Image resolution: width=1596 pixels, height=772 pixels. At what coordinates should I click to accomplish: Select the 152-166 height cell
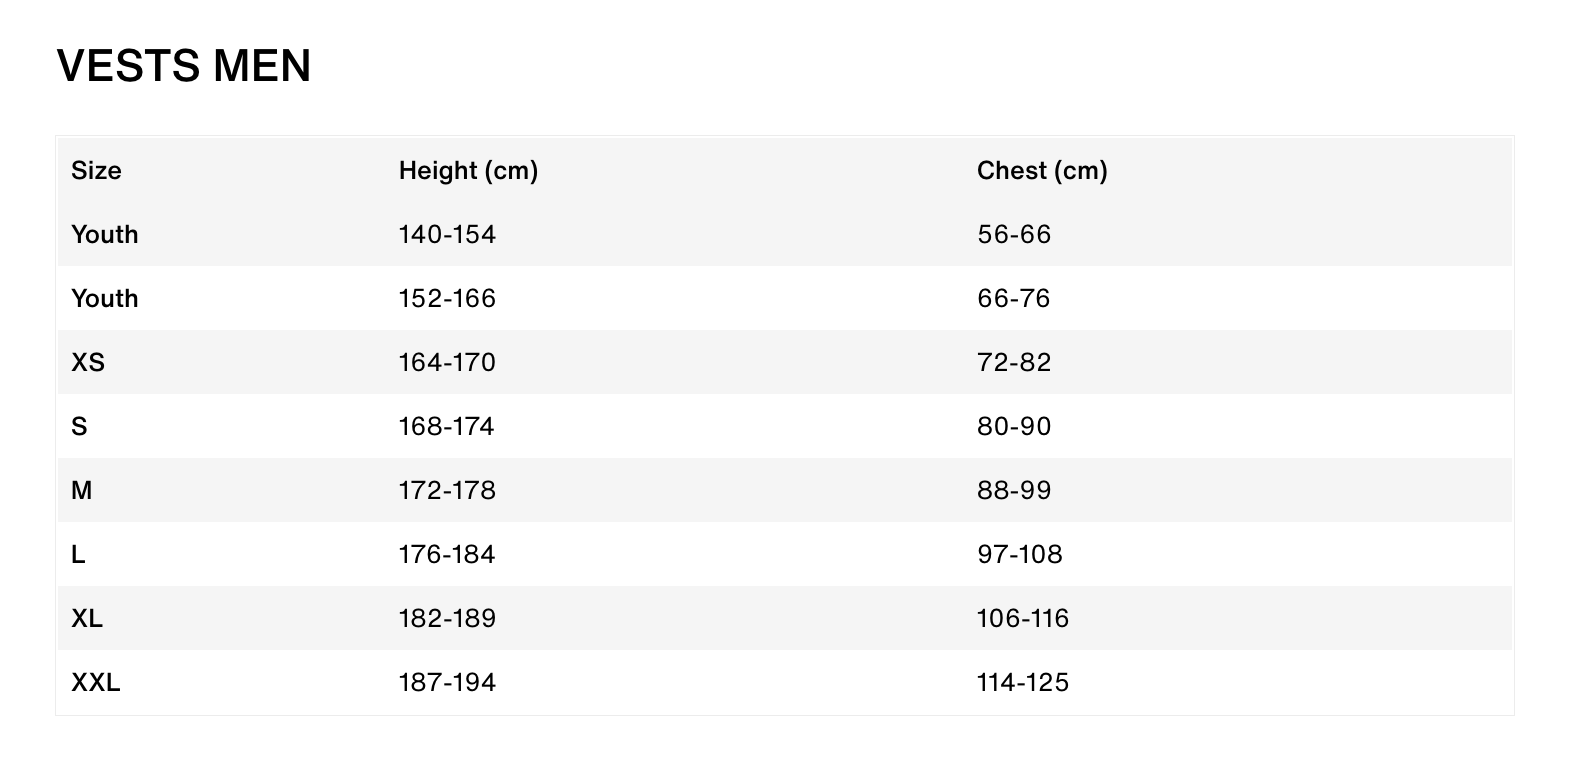(447, 298)
